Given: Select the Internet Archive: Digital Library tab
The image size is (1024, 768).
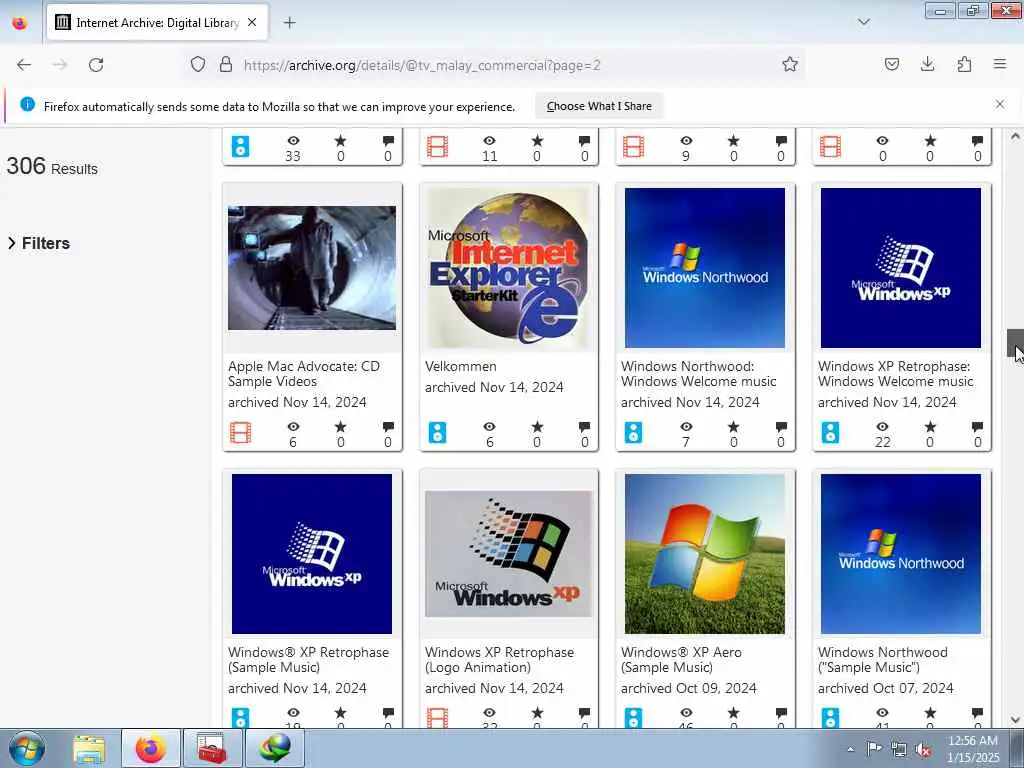Looking at the screenshot, I should [x=157, y=23].
